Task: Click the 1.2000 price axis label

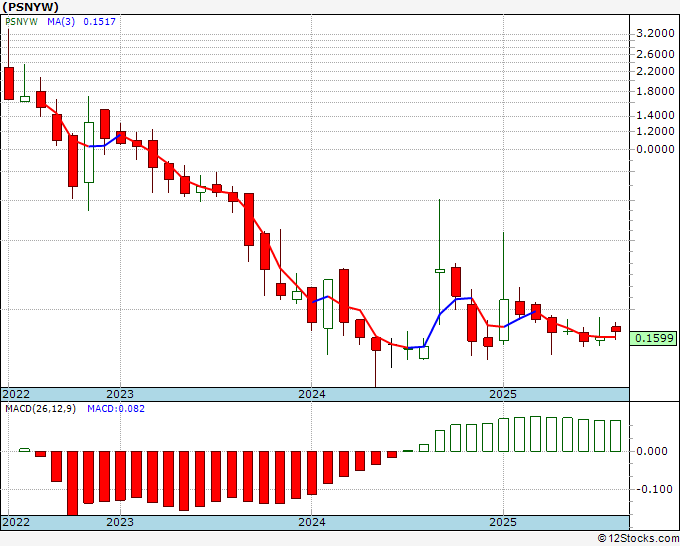Action: pyautogui.click(x=655, y=131)
